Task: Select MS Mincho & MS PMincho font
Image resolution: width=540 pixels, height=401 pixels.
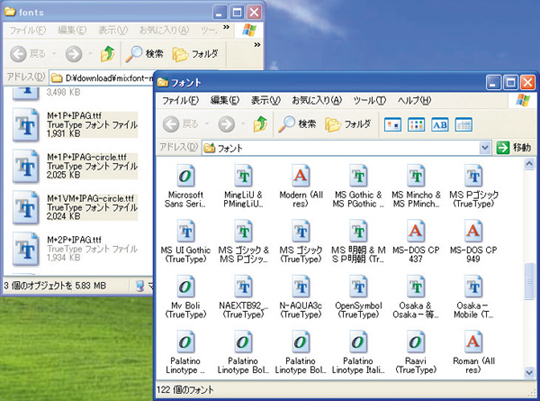Action: point(416,176)
